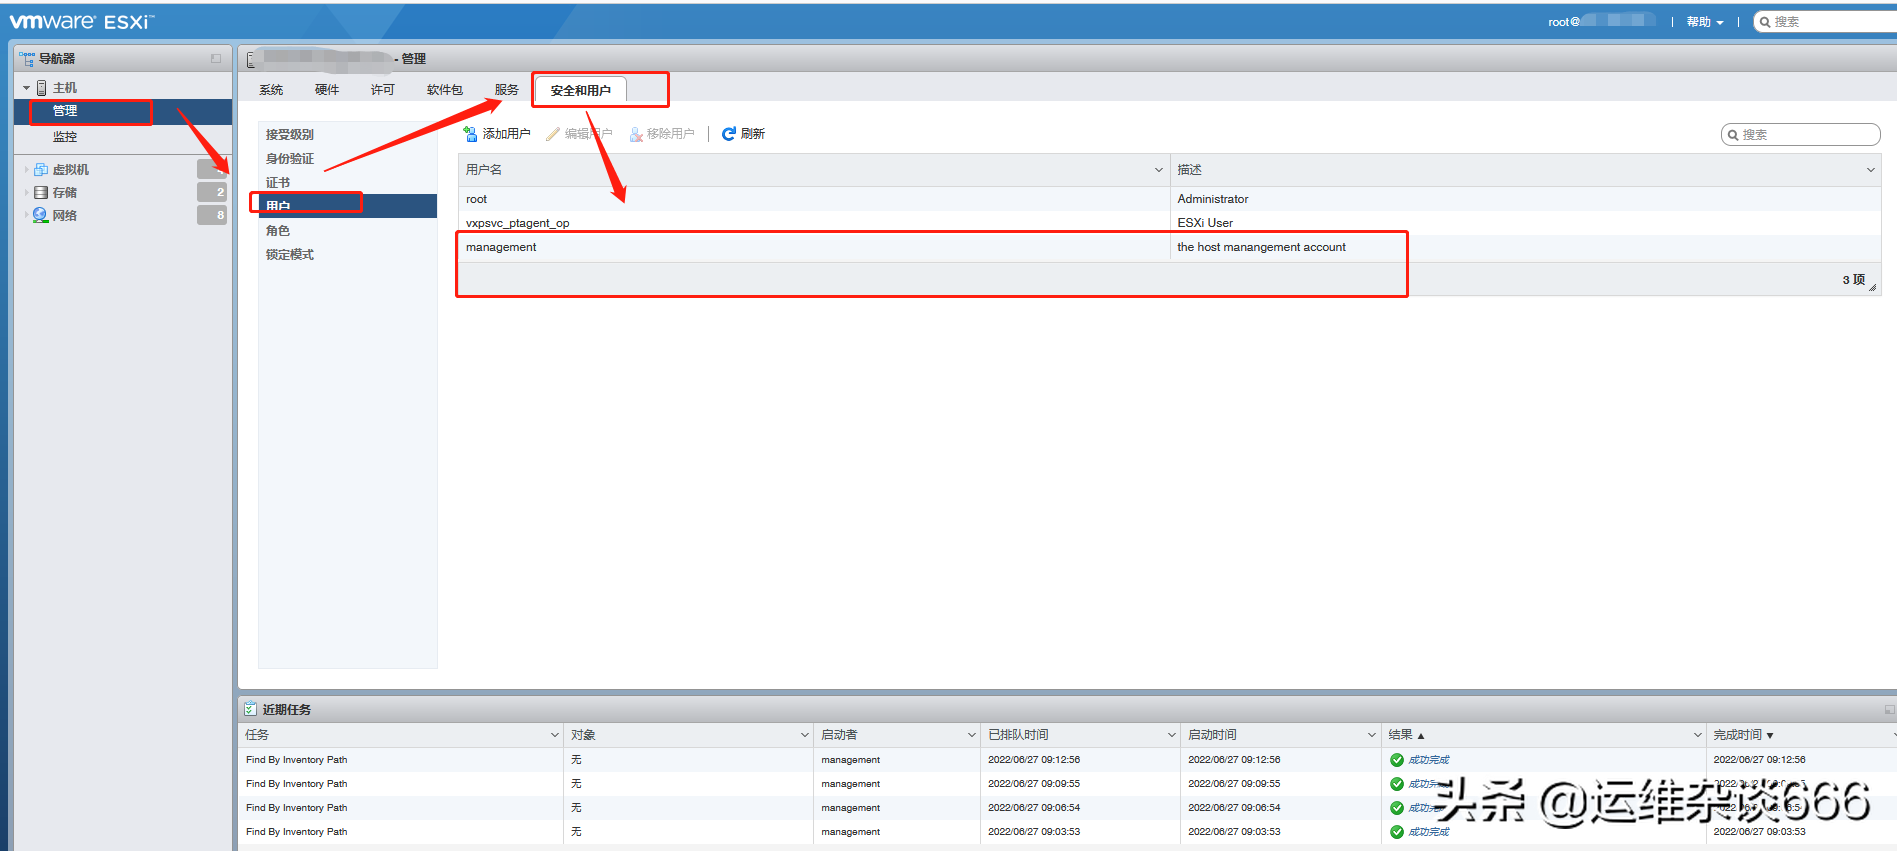Select the Security and Users tab
The height and width of the screenshot is (851, 1897).
(581, 90)
